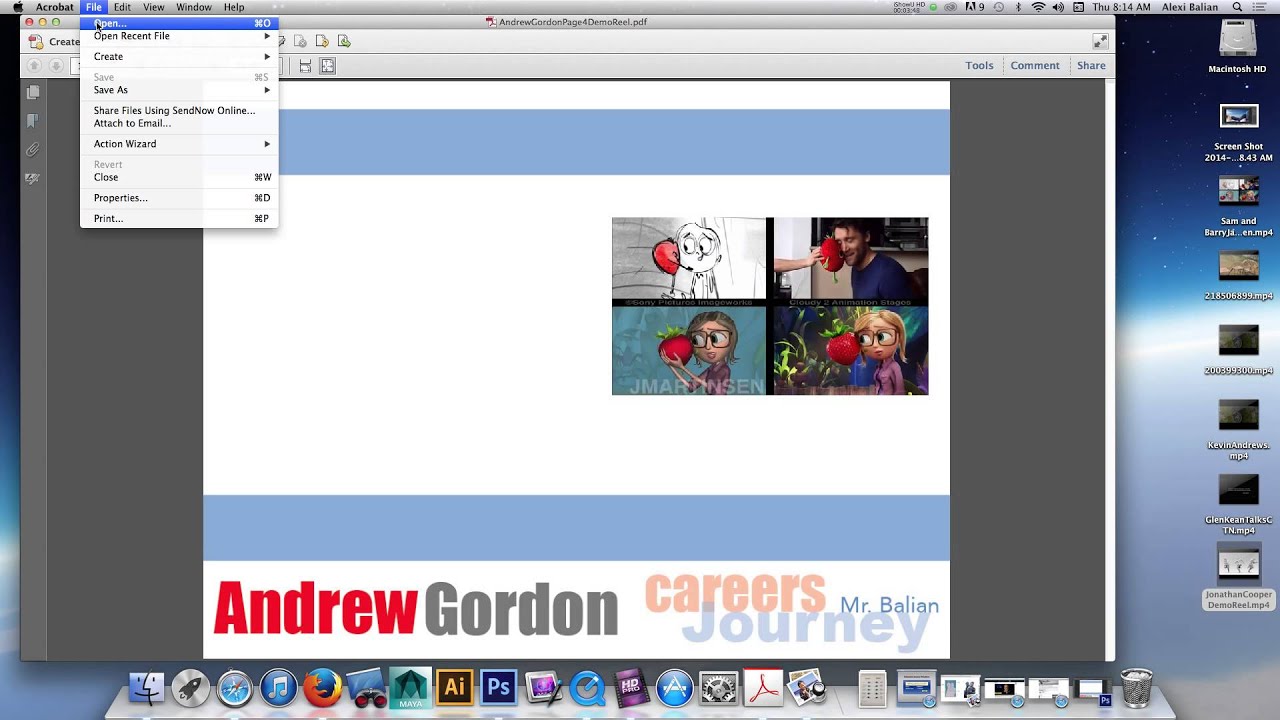Viewport: 1280px width, 720px height.
Task: Select the JonathanCooperDemoReel.mp4 desktop file
Action: point(1238,577)
